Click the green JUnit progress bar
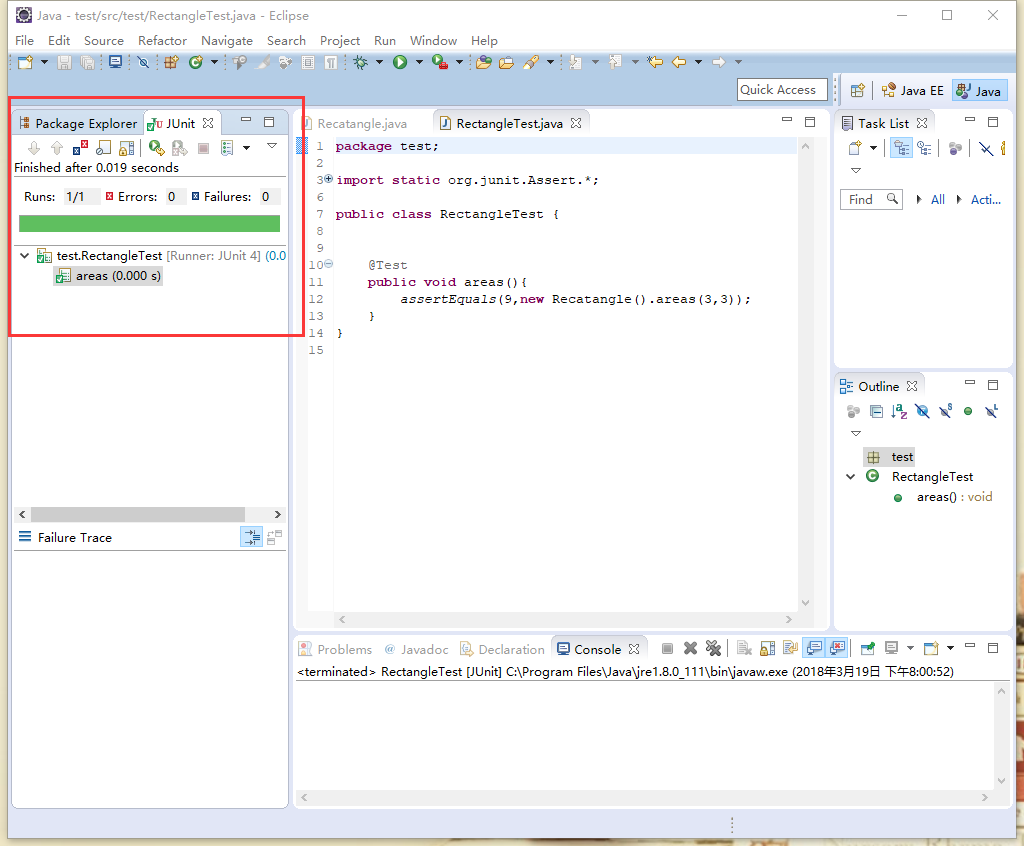The height and width of the screenshot is (846, 1024). tap(150, 223)
